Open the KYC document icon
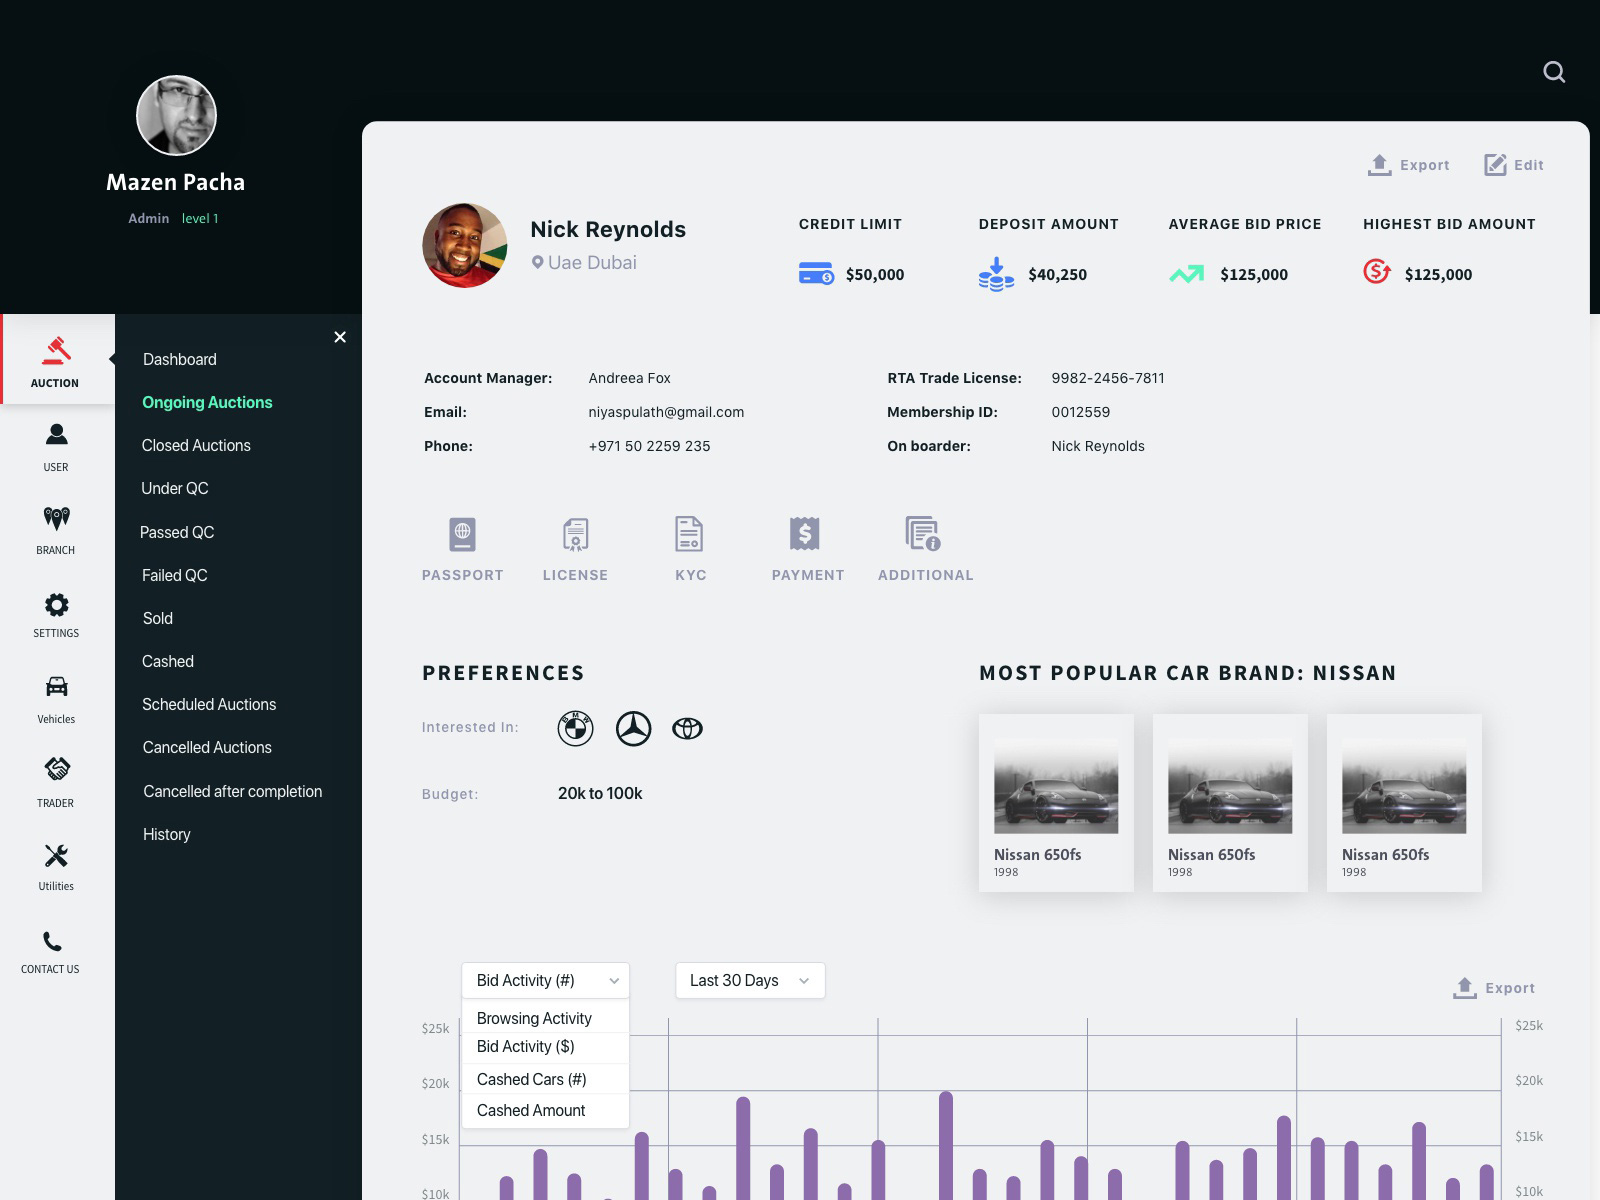This screenshot has height=1200, width=1600. click(689, 534)
